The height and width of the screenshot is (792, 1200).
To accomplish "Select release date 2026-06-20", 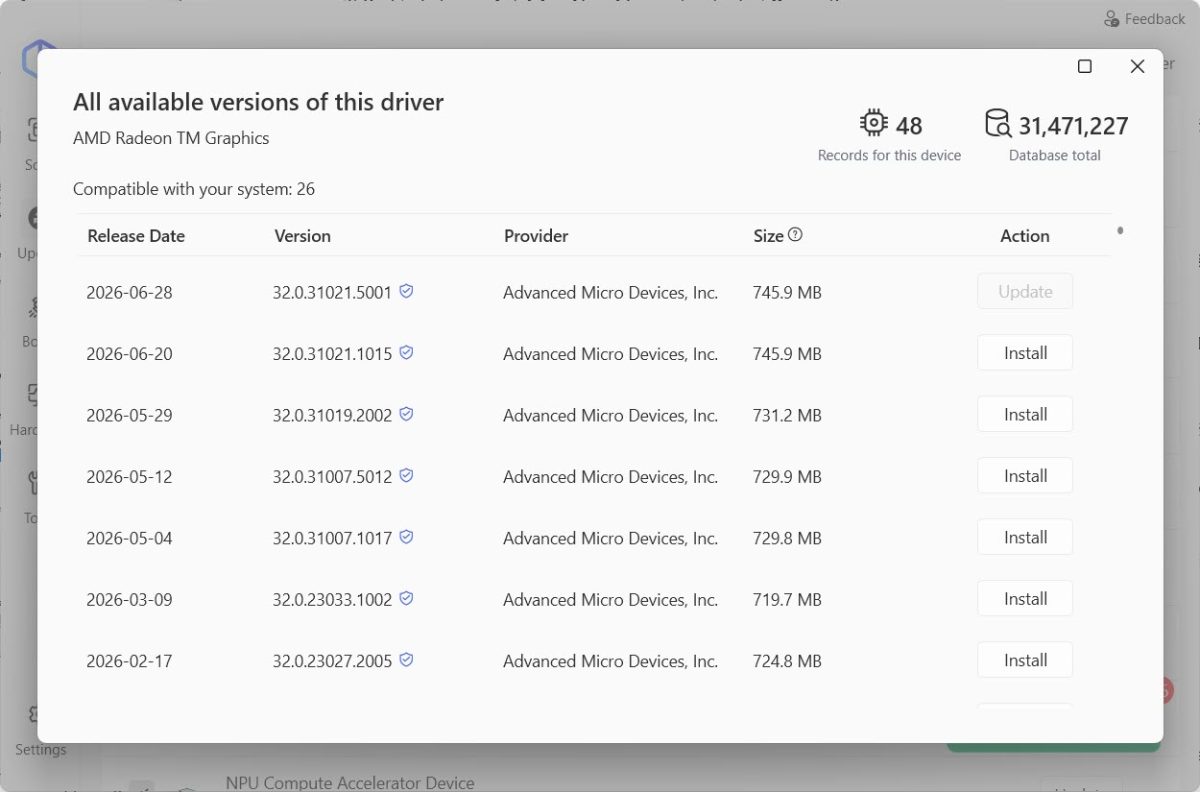I will click(129, 354).
